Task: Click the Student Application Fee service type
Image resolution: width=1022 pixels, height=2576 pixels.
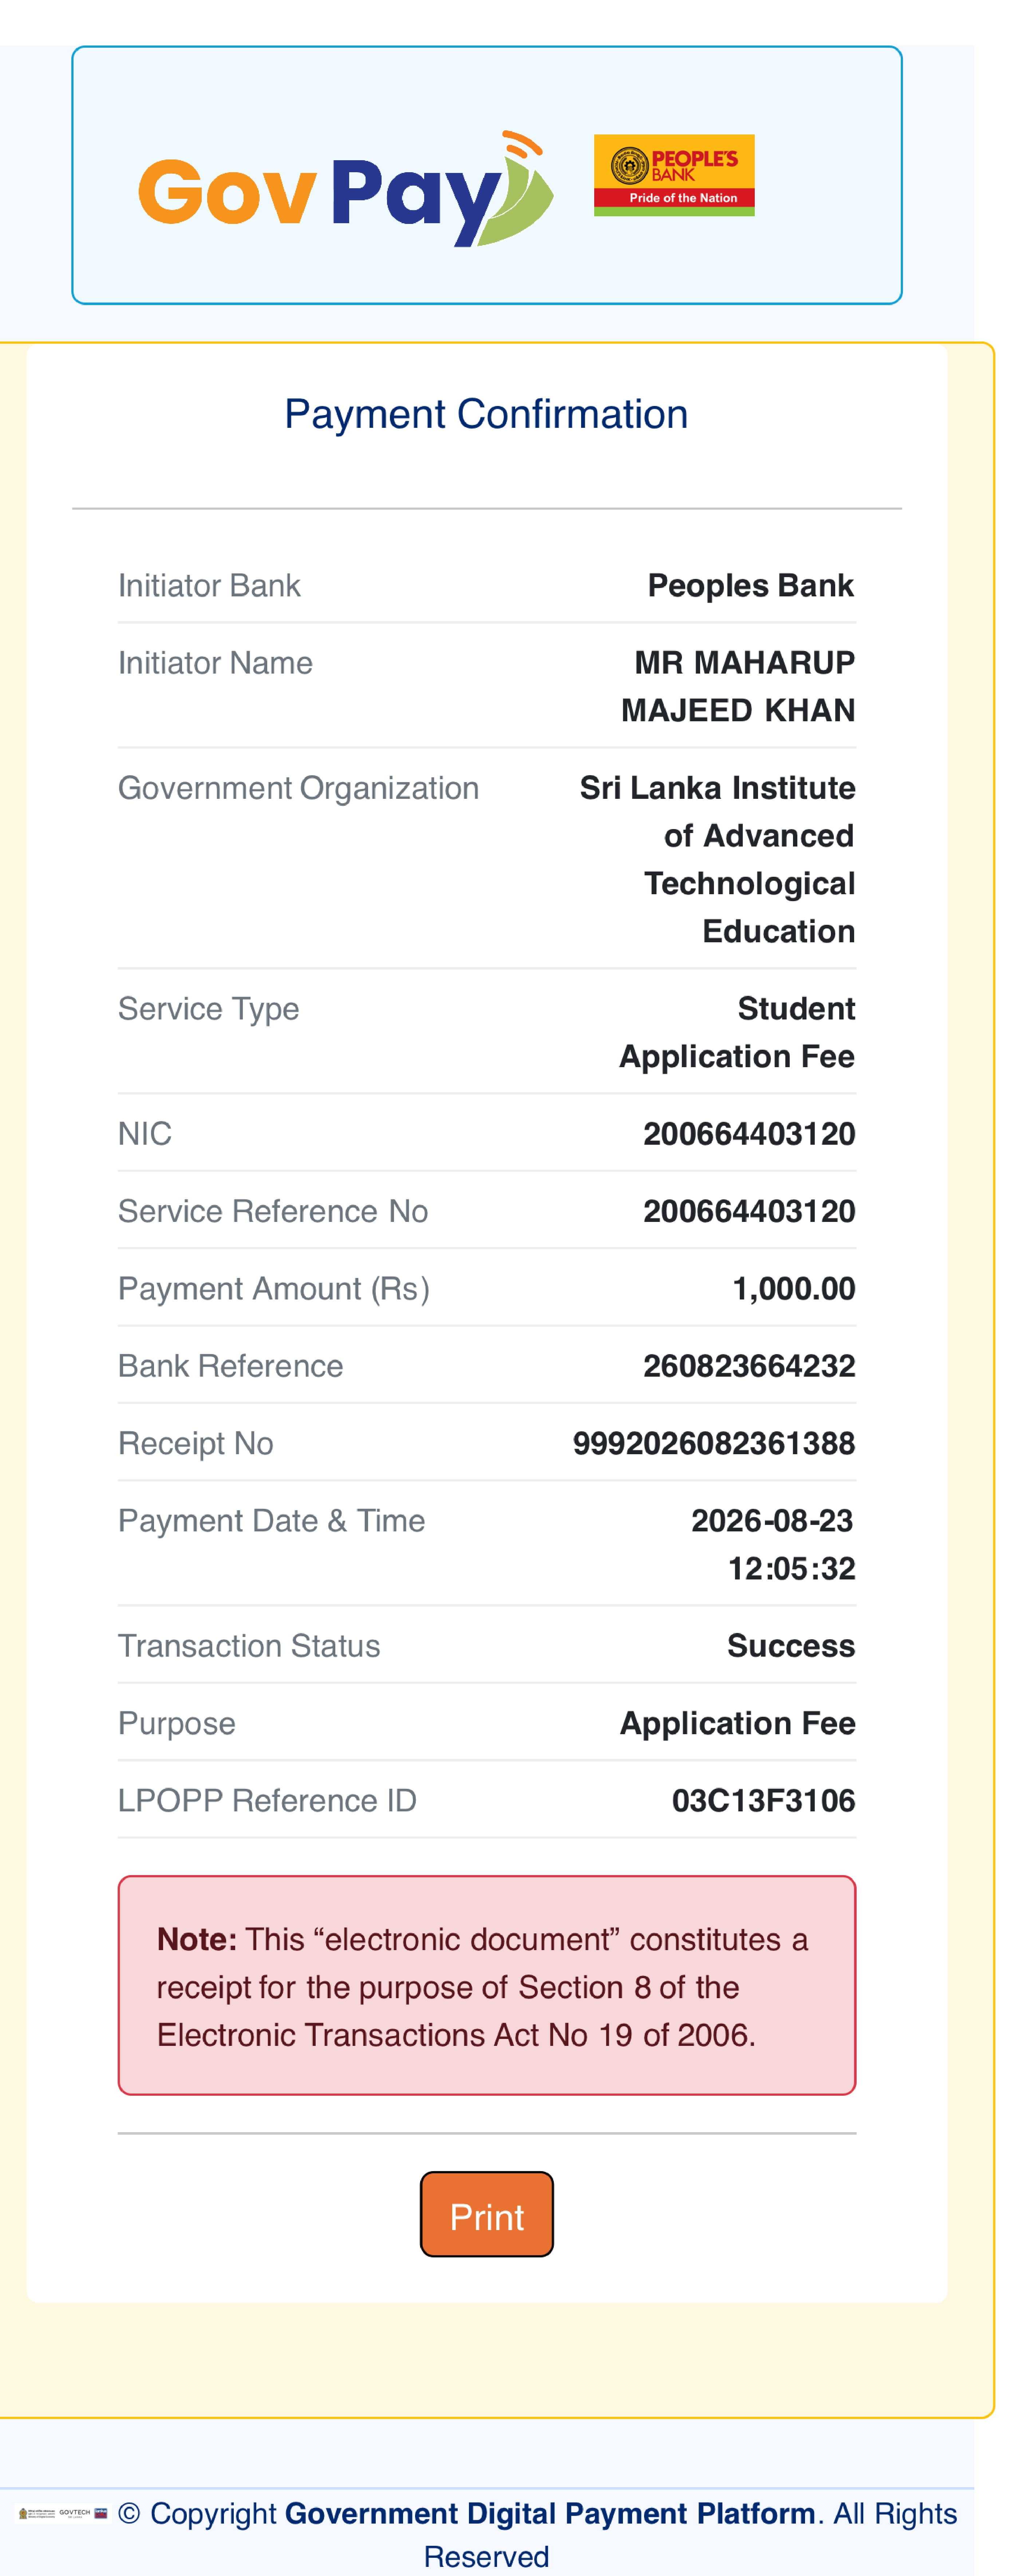Action: [737, 1032]
